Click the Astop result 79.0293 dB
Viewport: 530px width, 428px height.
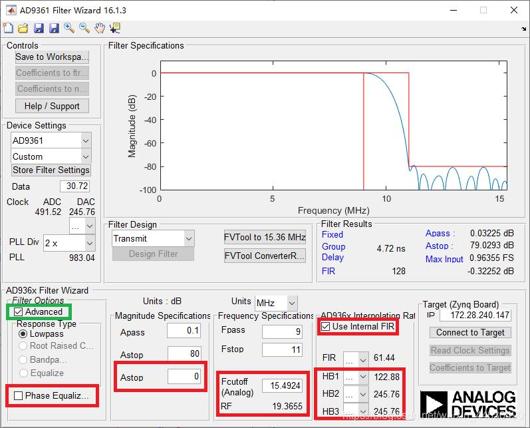(492, 245)
